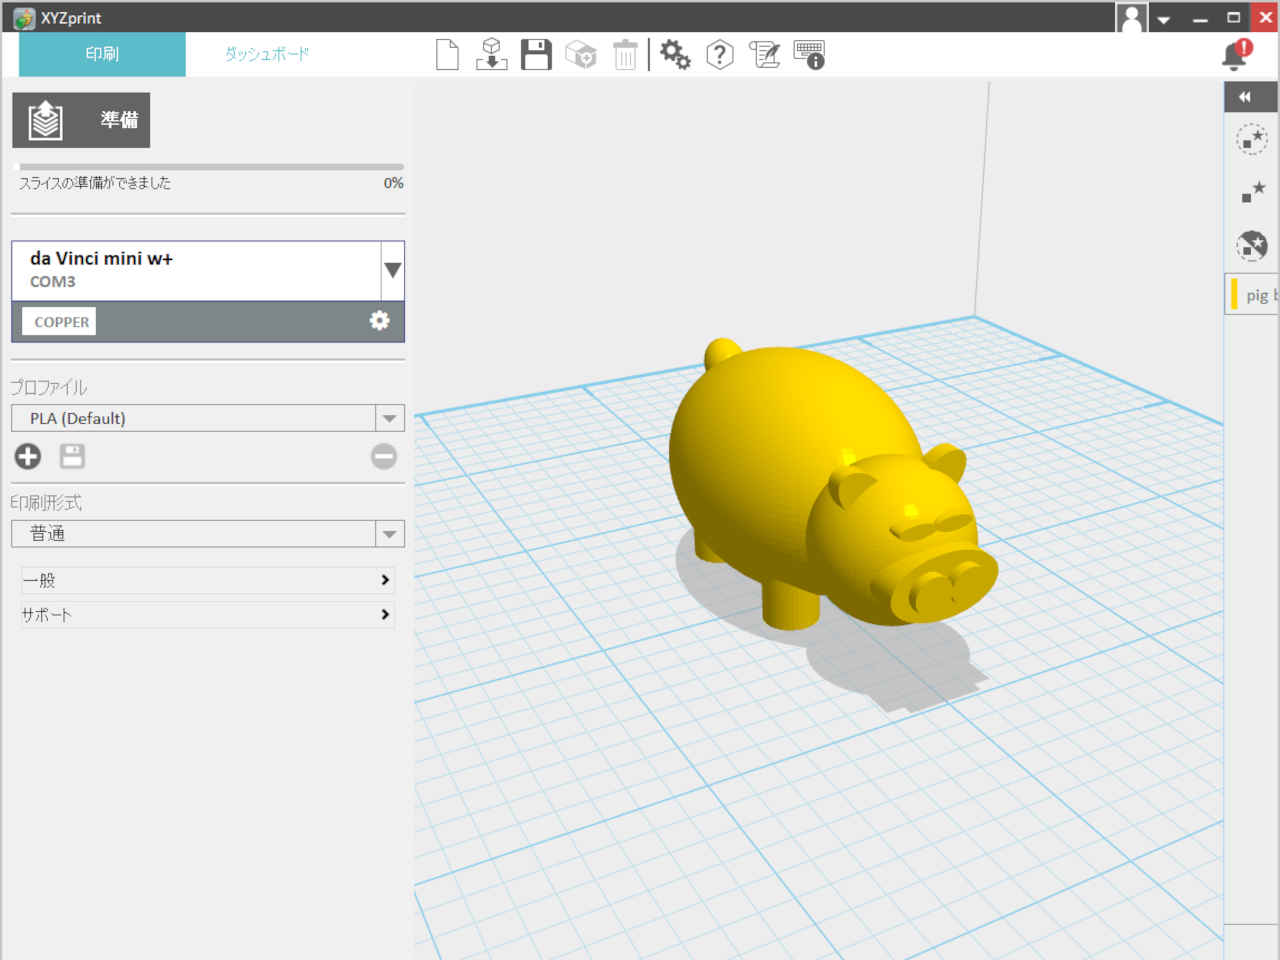1280x960 pixels.
Task: Click the globe star icon in the right sidebar
Action: click(1251, 245)
